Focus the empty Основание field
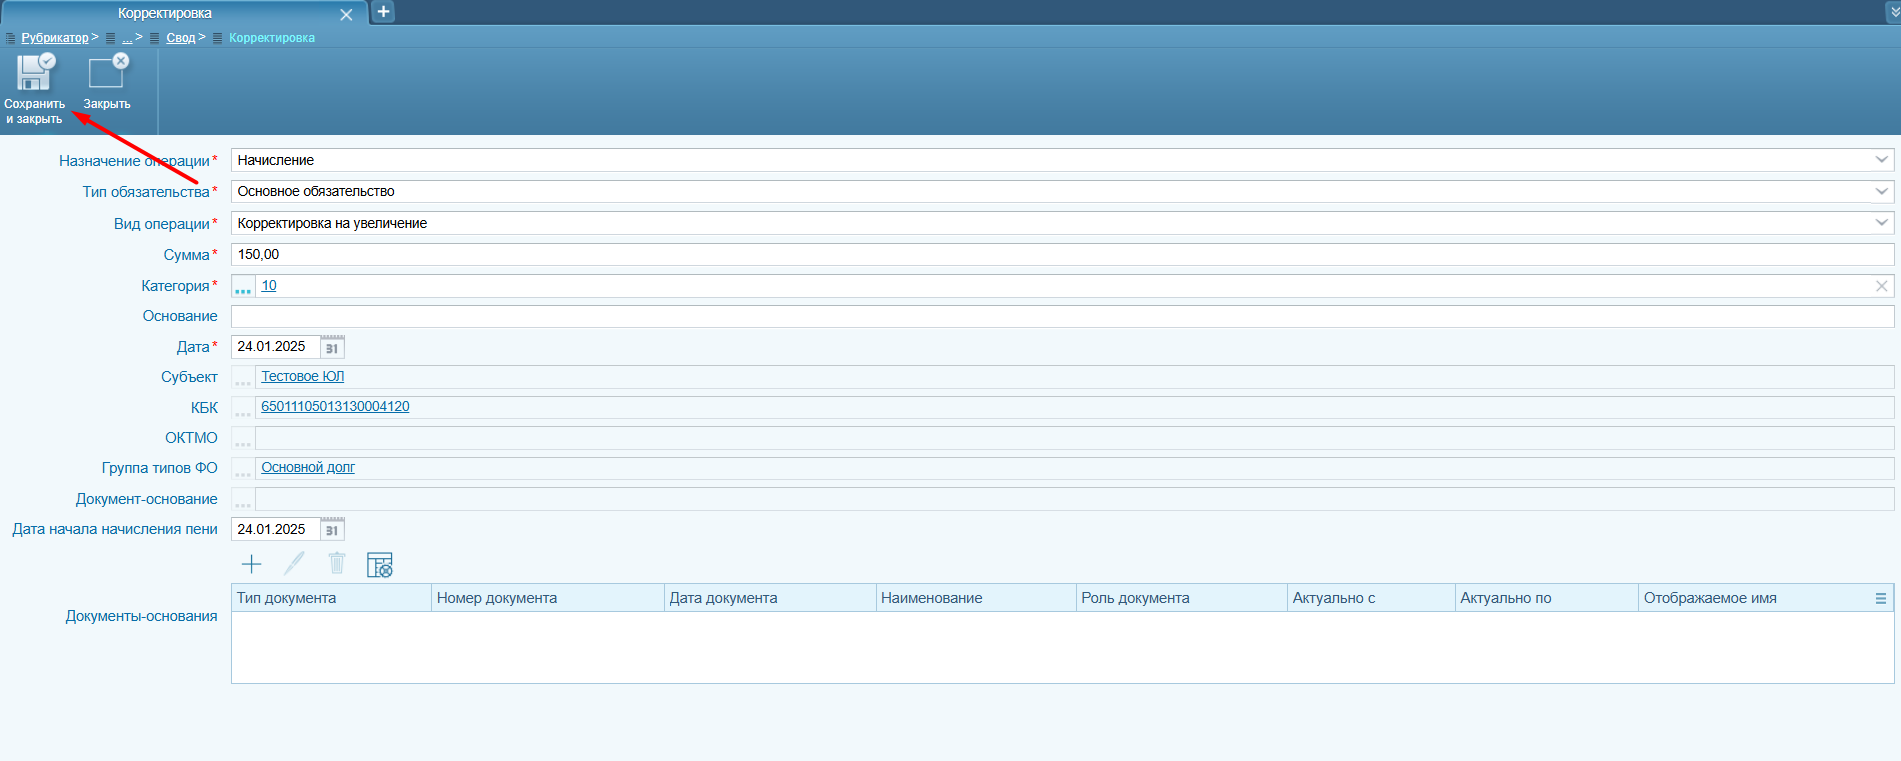Image resolution: width=1901 pixels, height=761 pixels. (1062, 316)
